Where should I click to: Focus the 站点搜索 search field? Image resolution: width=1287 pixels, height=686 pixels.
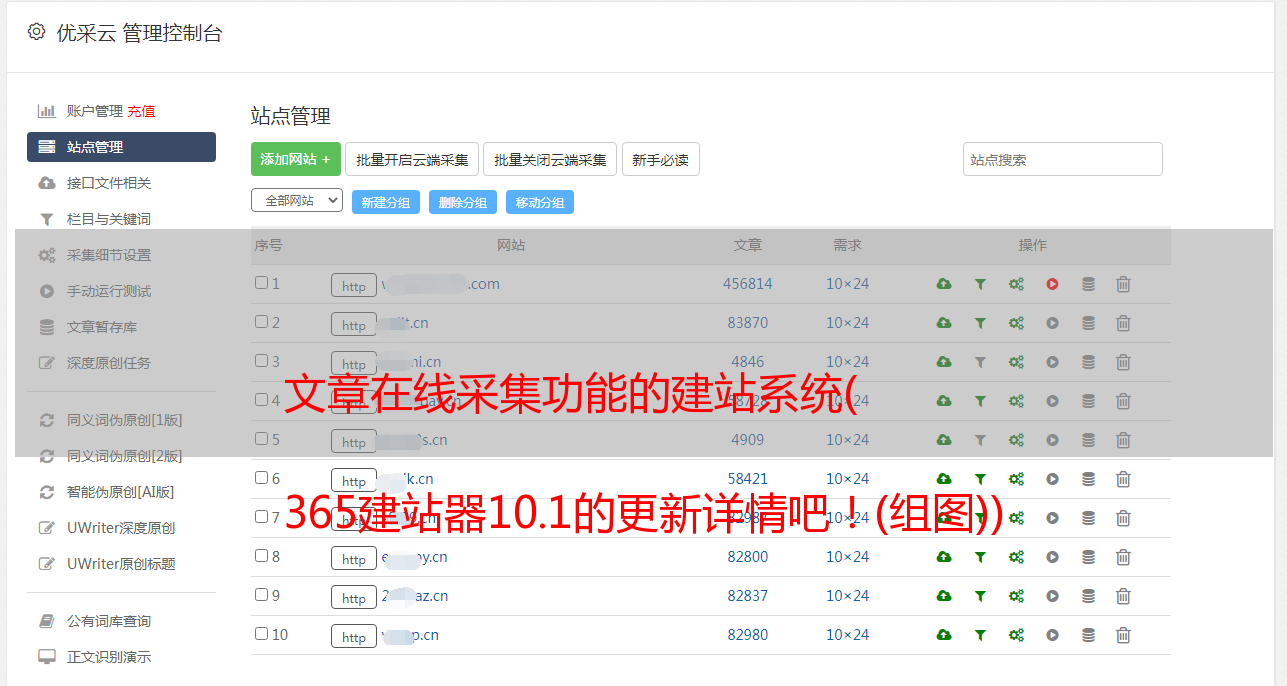1063,159
